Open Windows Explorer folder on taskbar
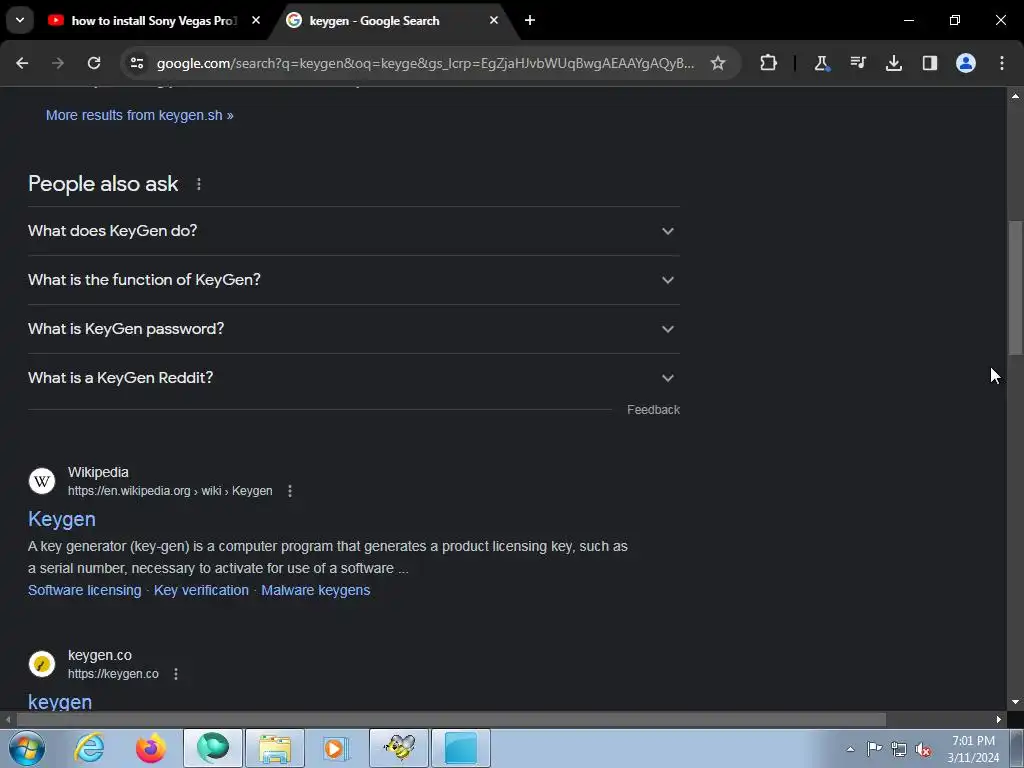Screen dimensions: 1024x768 pos(275,748)
